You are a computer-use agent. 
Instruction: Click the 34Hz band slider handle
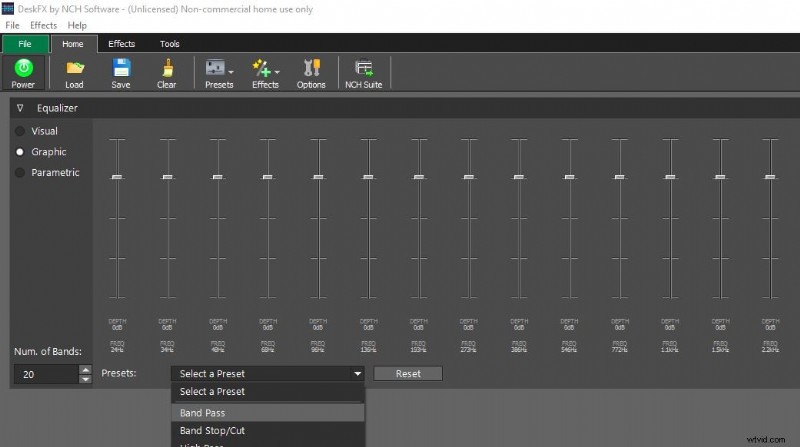click(x=167, y=177)
